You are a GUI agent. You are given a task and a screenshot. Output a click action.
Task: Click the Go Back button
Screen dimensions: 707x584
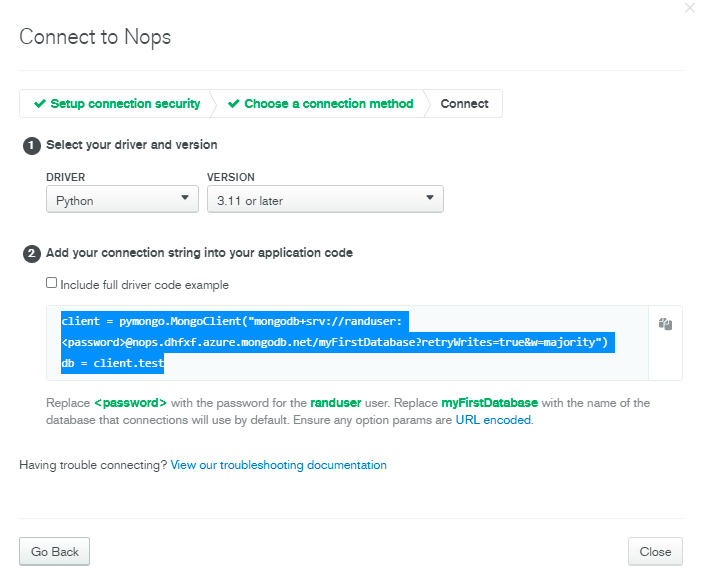point(55,551)
